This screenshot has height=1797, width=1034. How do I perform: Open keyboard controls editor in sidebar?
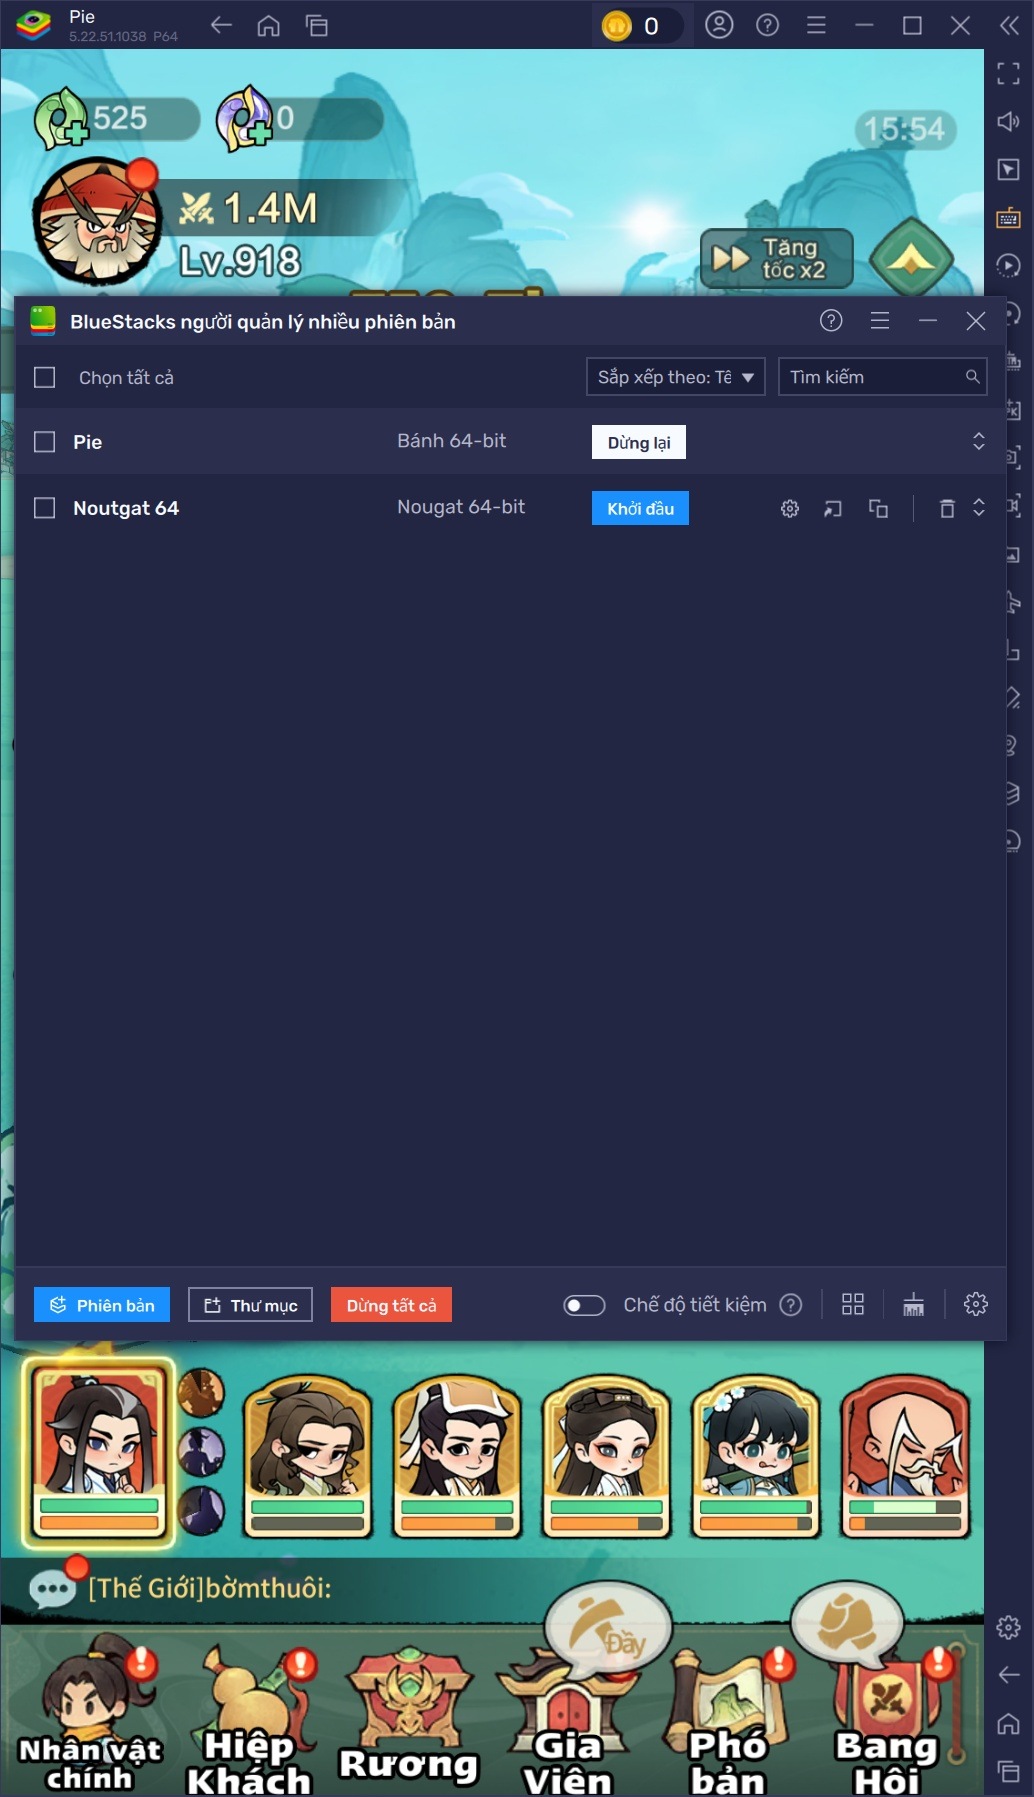pos(1008,217)
